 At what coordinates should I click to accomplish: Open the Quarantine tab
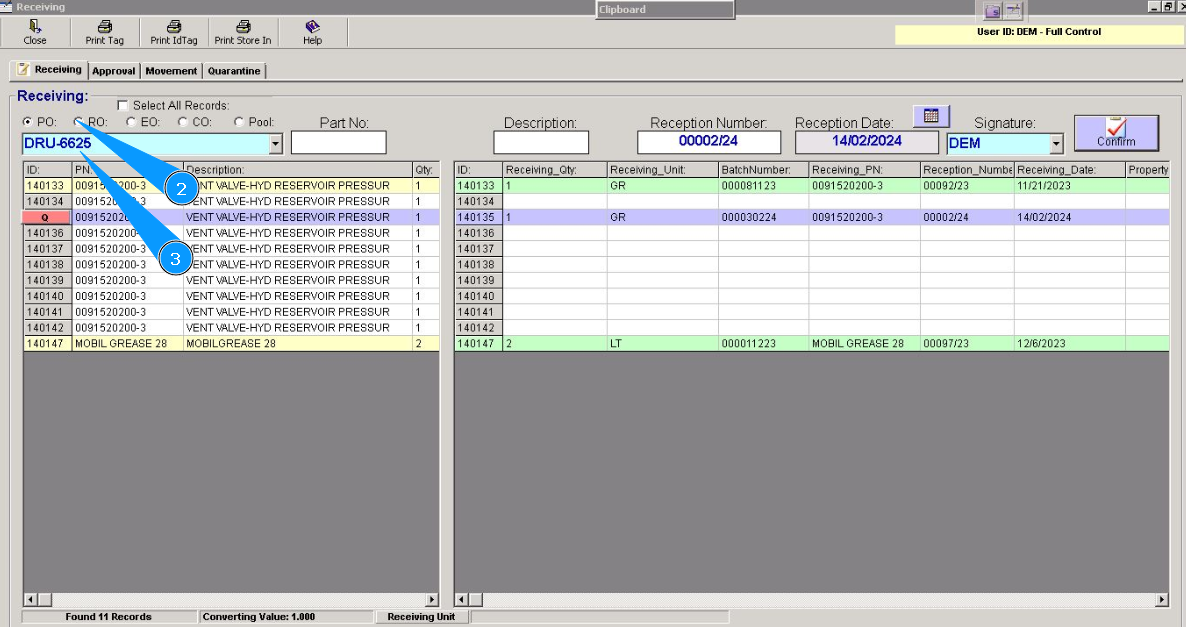coord(234,71)
